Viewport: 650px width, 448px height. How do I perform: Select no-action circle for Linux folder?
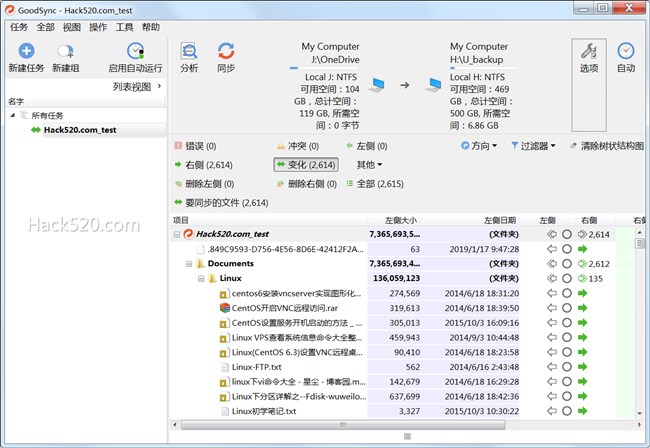pyautogui.click(x=567, y=278)
